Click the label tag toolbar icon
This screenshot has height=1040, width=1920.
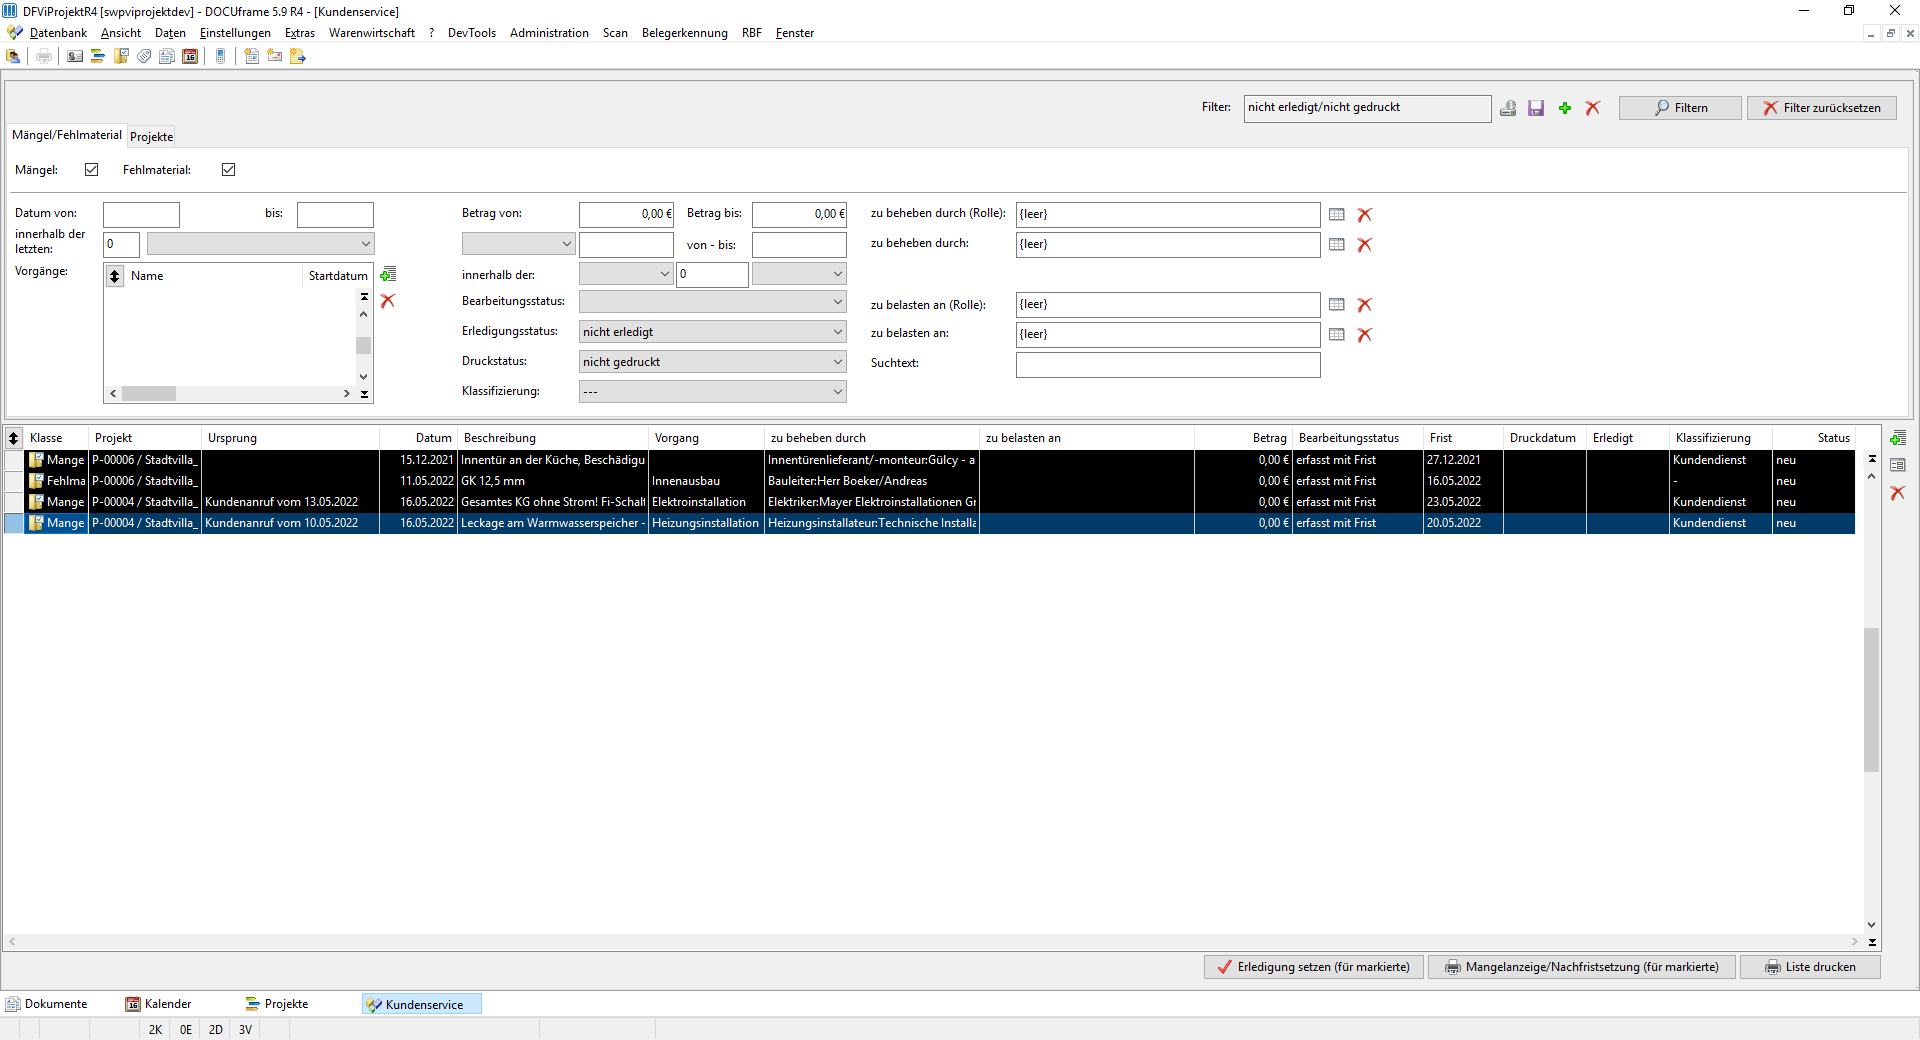(144, 56)
